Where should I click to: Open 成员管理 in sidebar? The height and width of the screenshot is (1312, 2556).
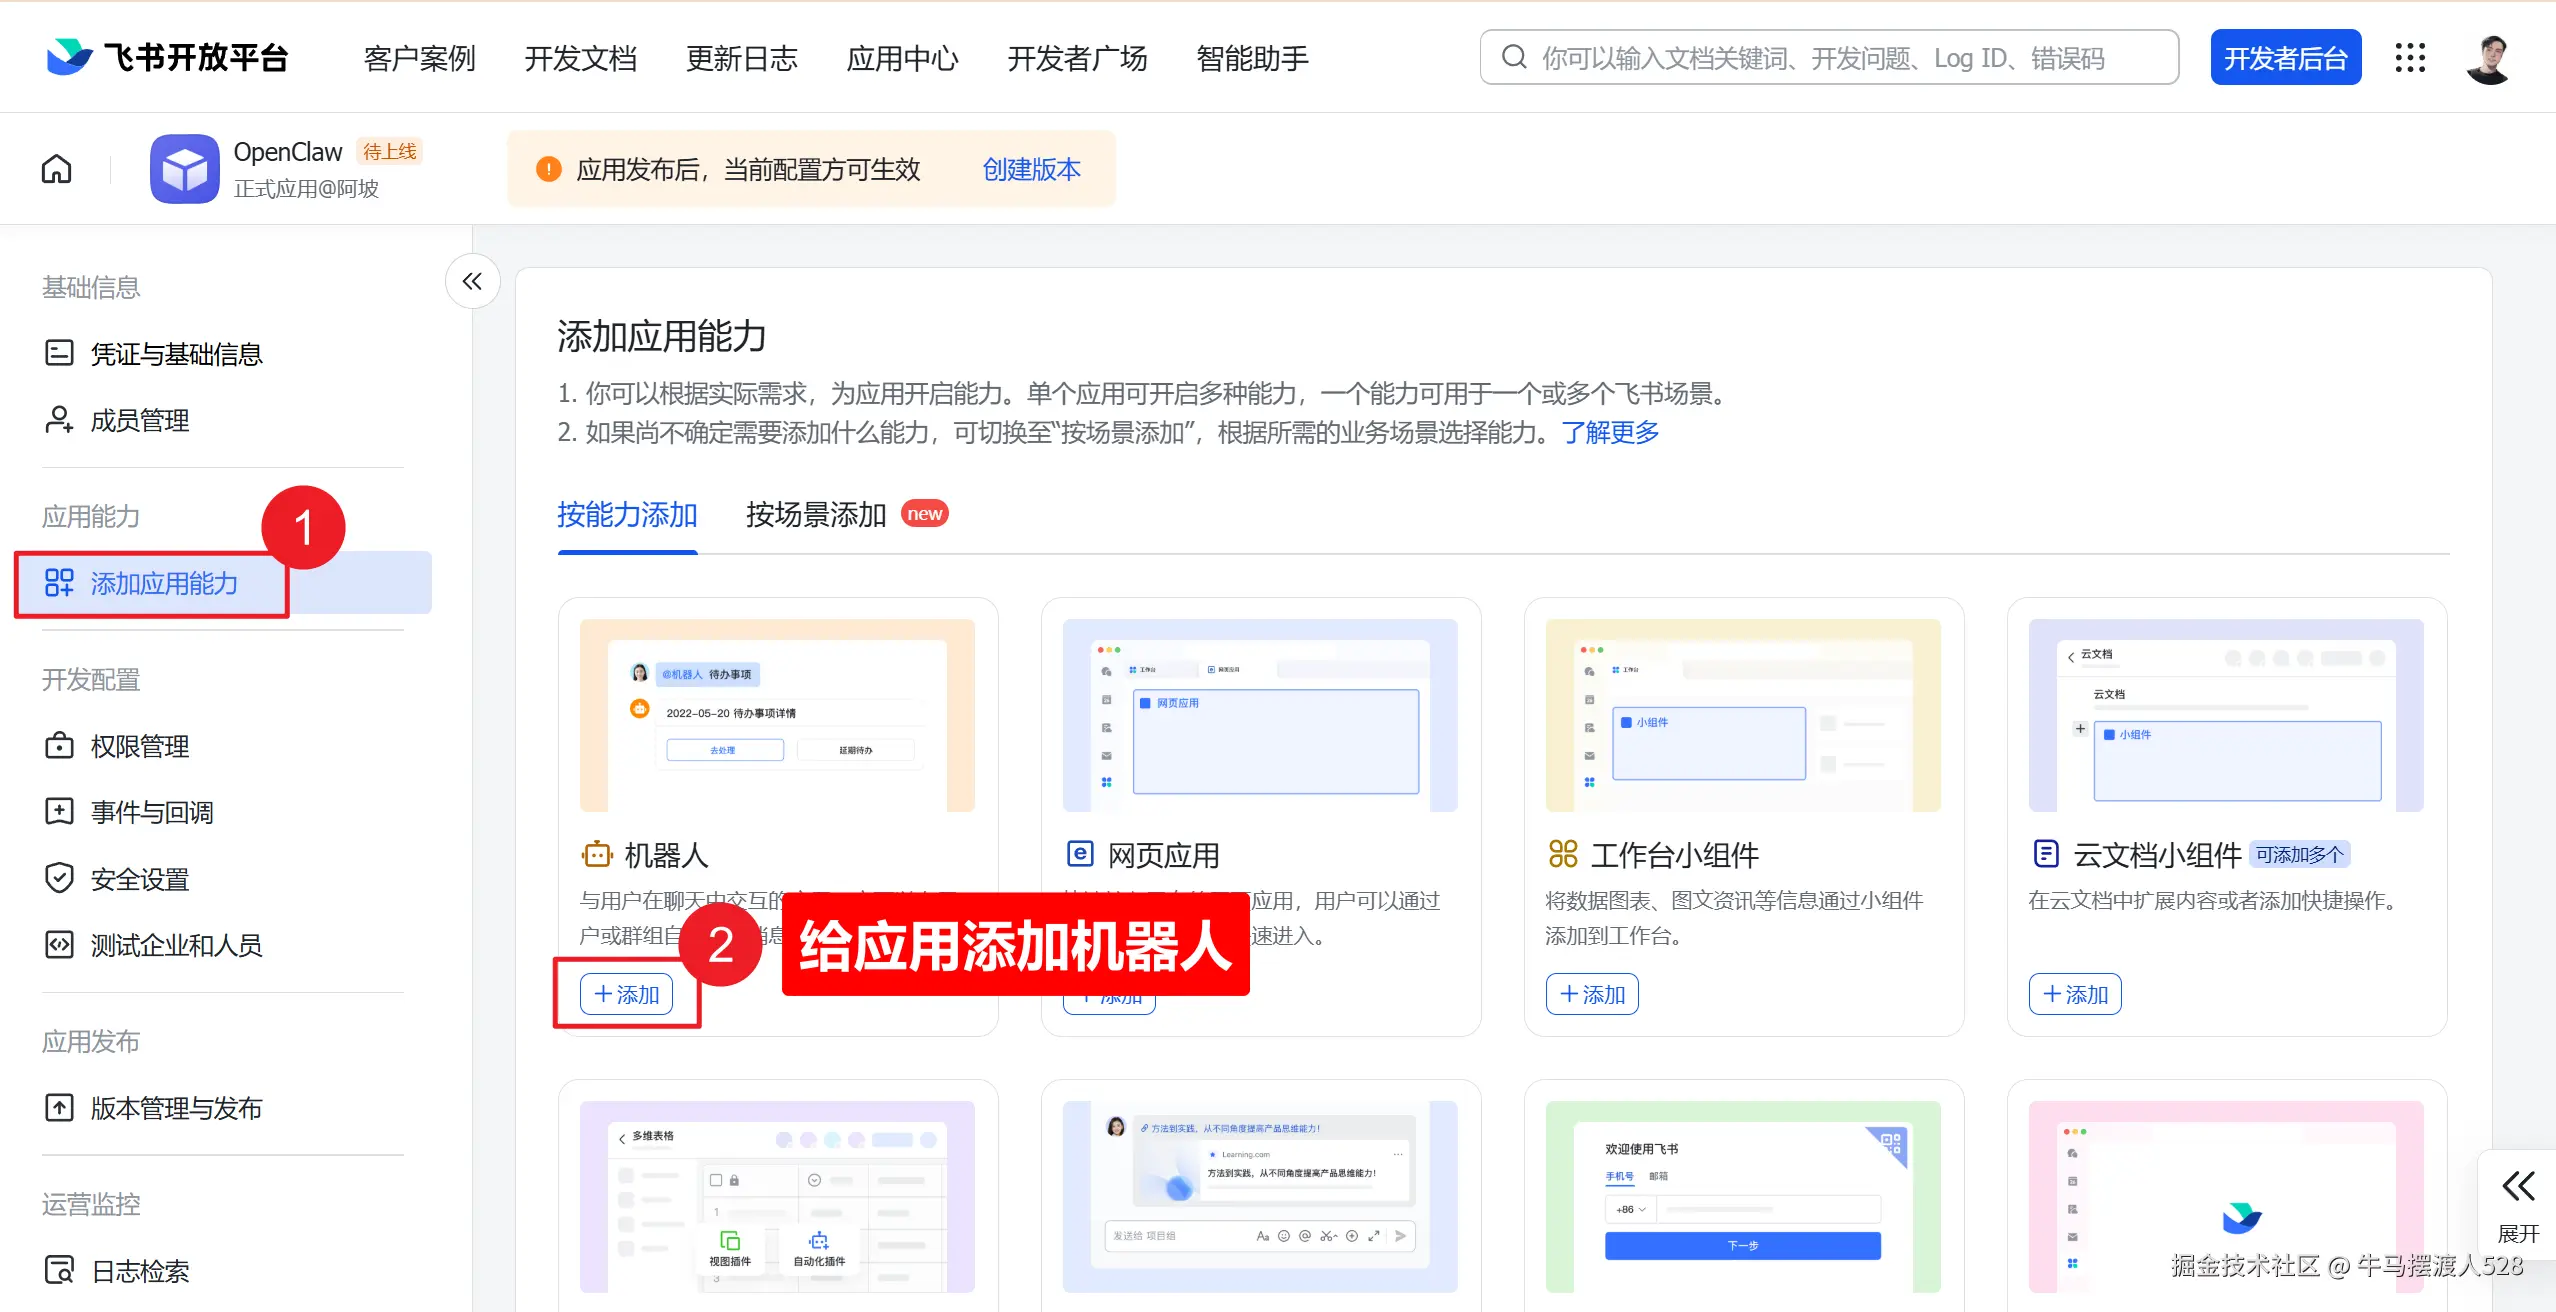pyautogui.click(x=140, y=420)
